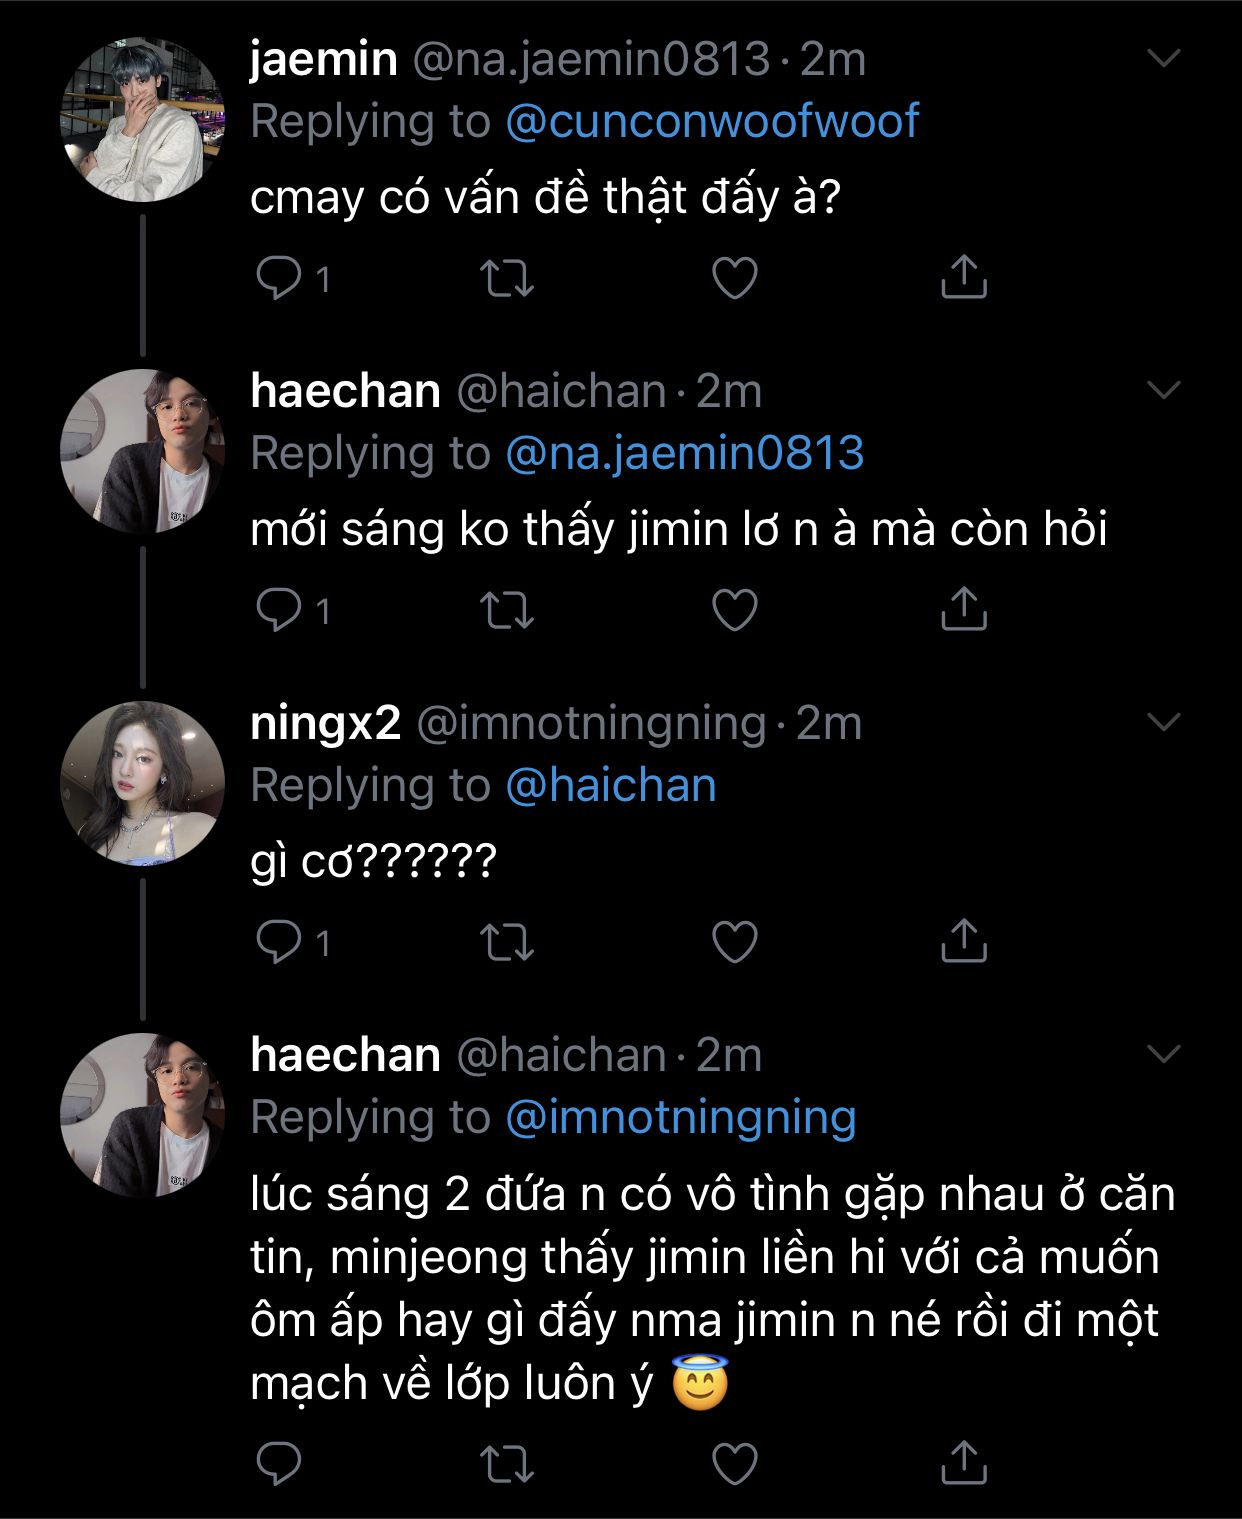1242x1519 pixels.
Task: Open ningx2's profile avatar
Action: [142, 783]
